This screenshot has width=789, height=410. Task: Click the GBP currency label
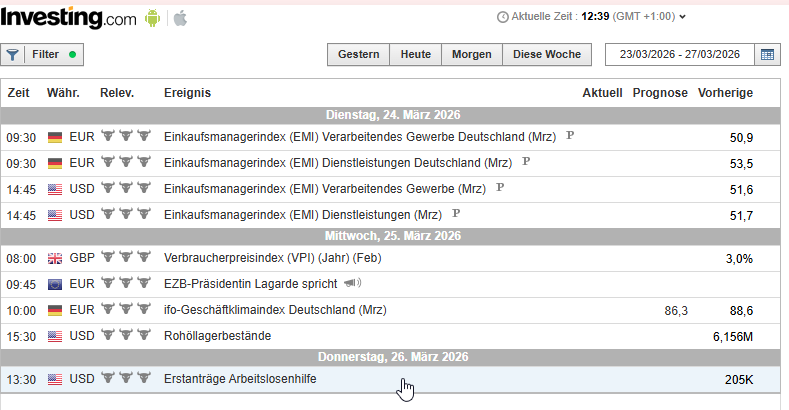tap(82, 258)
